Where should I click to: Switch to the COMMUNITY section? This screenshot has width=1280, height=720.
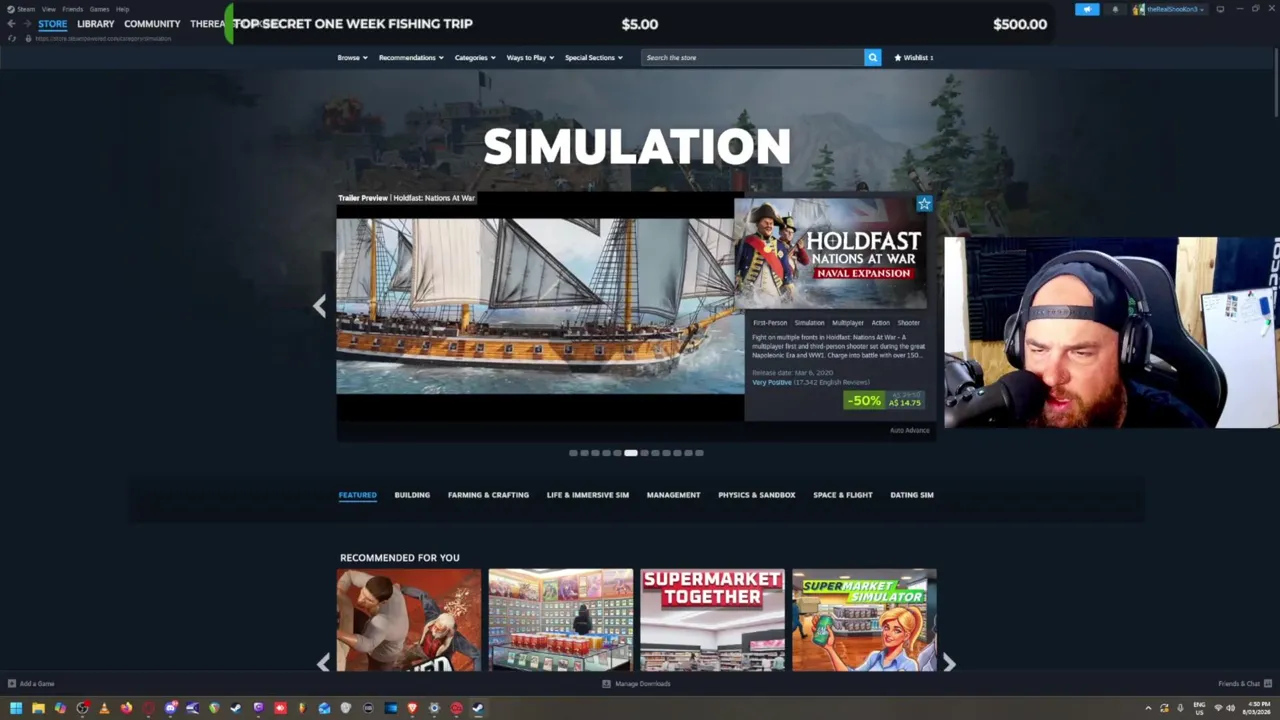152,24
